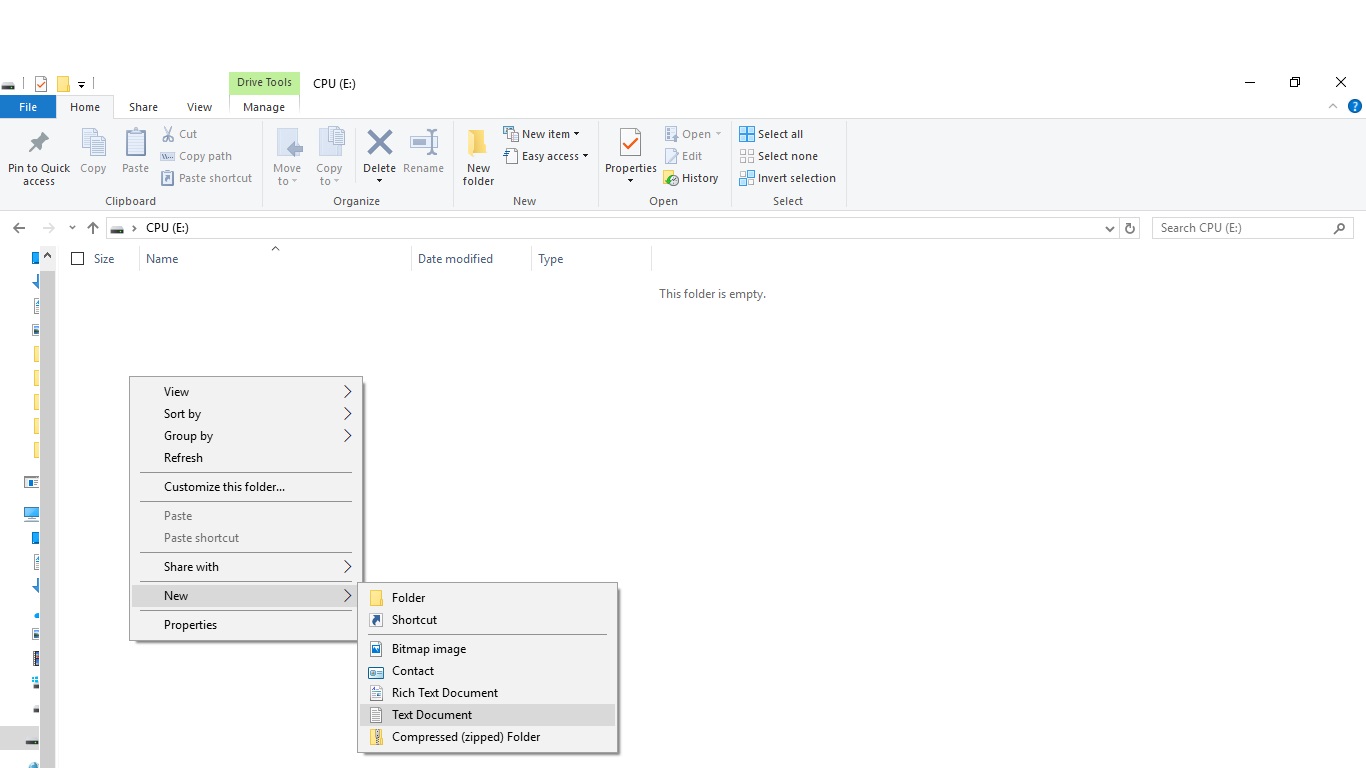Create a new Compressed (zipped) Folder
1366x768 pixels.
pyautogui.click(x=488, y=737)
